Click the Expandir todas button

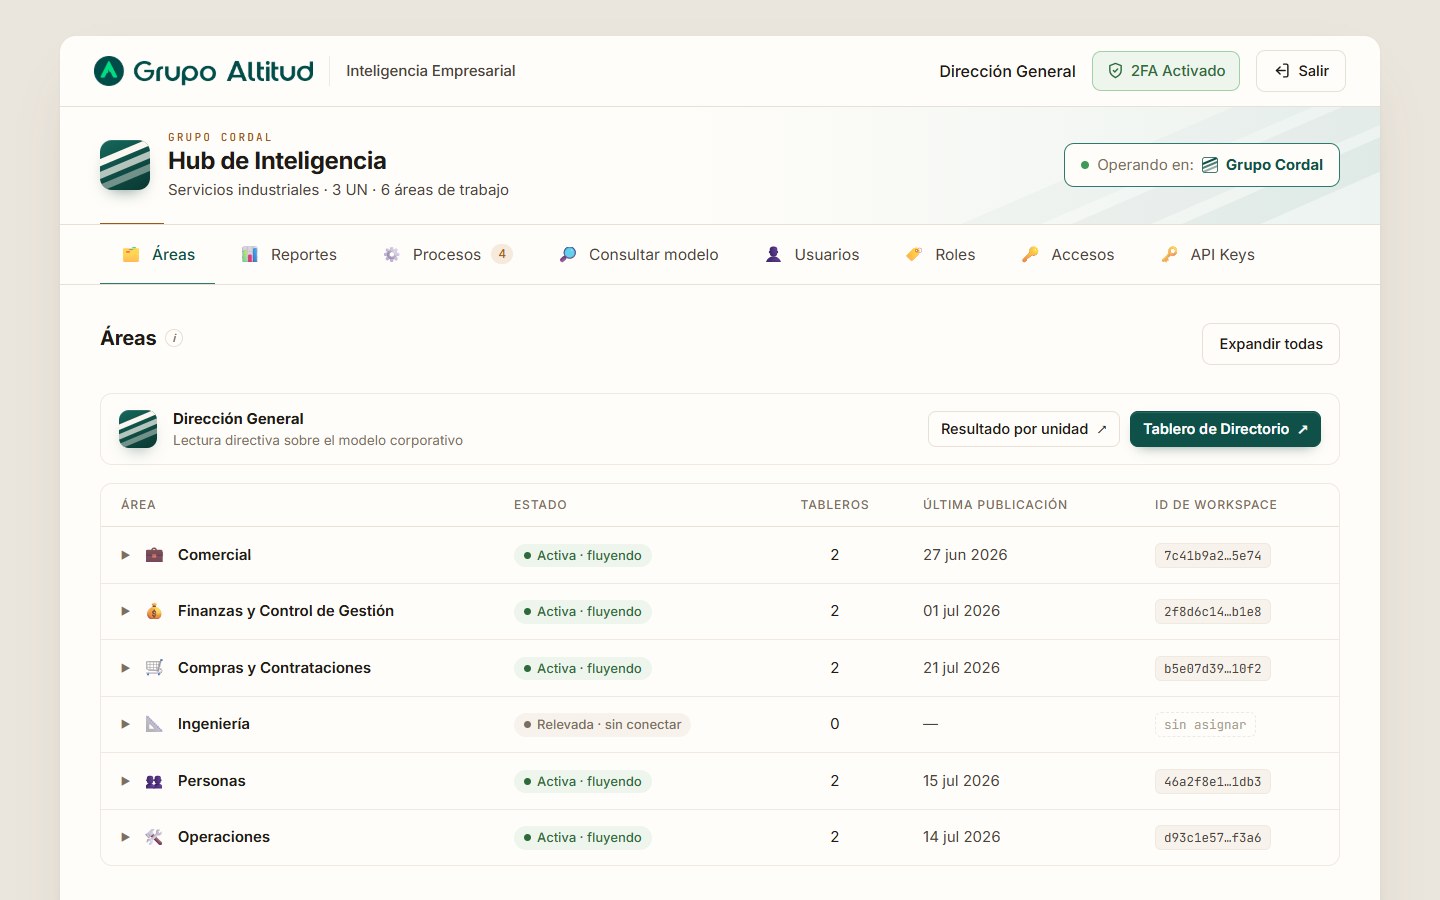point(1270,344)
